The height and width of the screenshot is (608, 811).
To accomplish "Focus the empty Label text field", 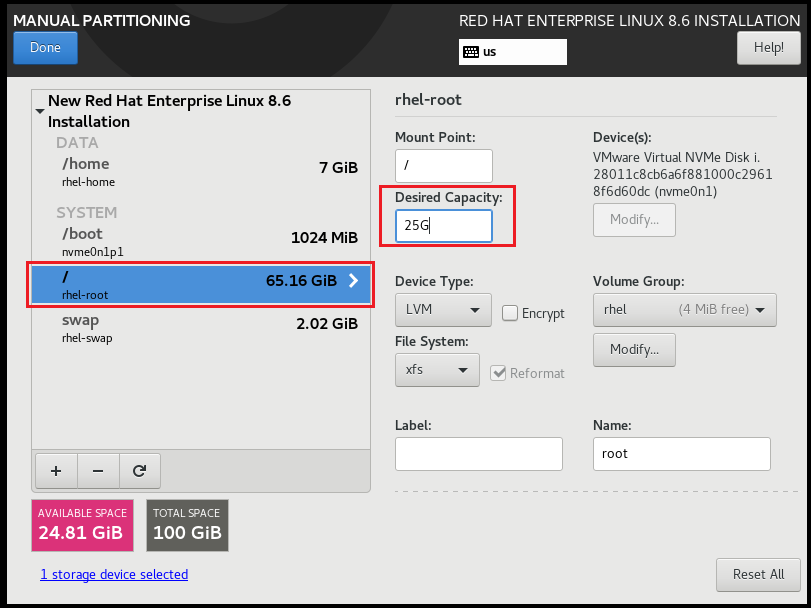I will pyautogui.click(x=478, y=454).
